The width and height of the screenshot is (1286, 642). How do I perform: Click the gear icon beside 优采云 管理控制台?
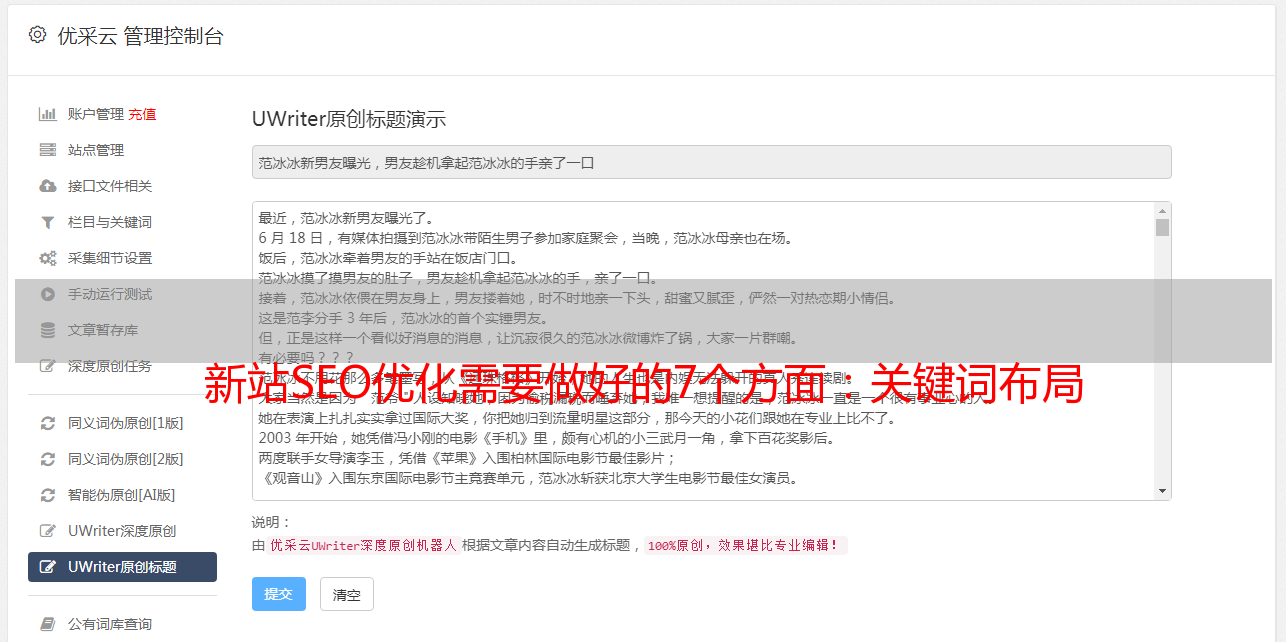pyautogui.click(x=38, y=35)
